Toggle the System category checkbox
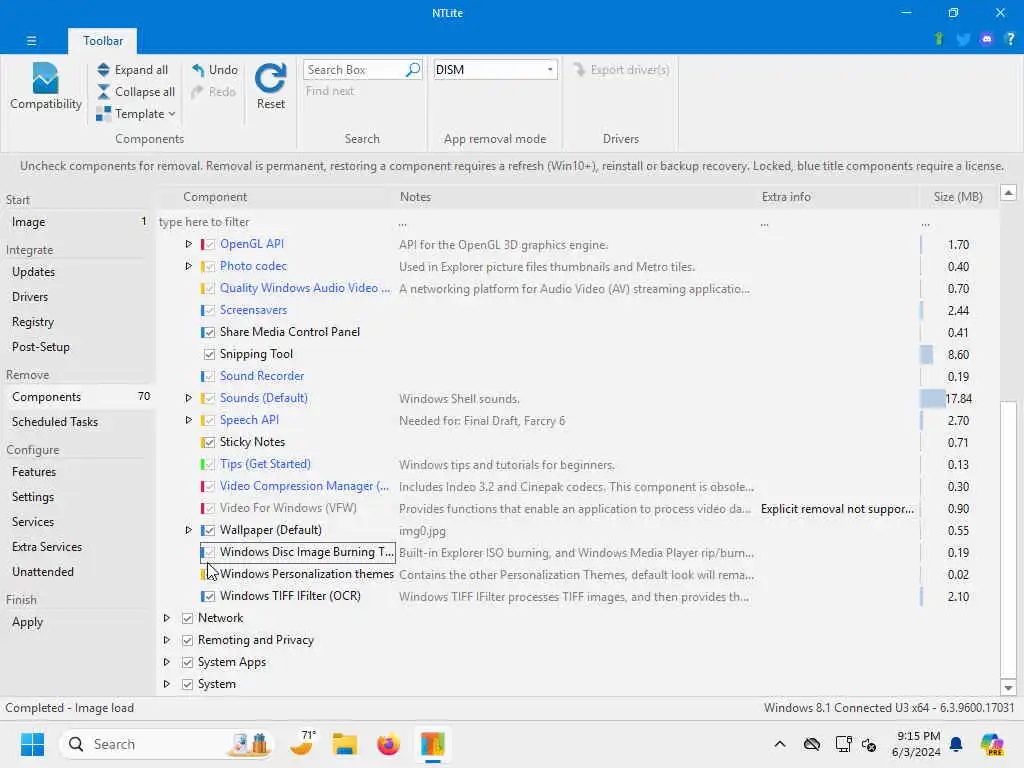The height and width of the screenshot is (768, 1024). coord(187,684)
